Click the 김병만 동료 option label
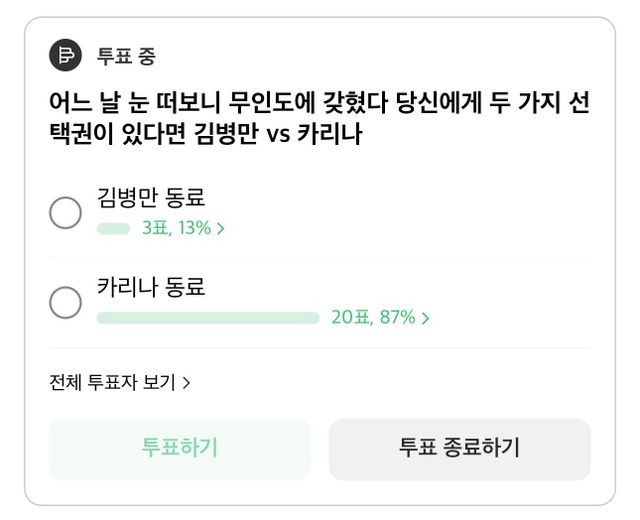640x520 pixels. point(151,197)
